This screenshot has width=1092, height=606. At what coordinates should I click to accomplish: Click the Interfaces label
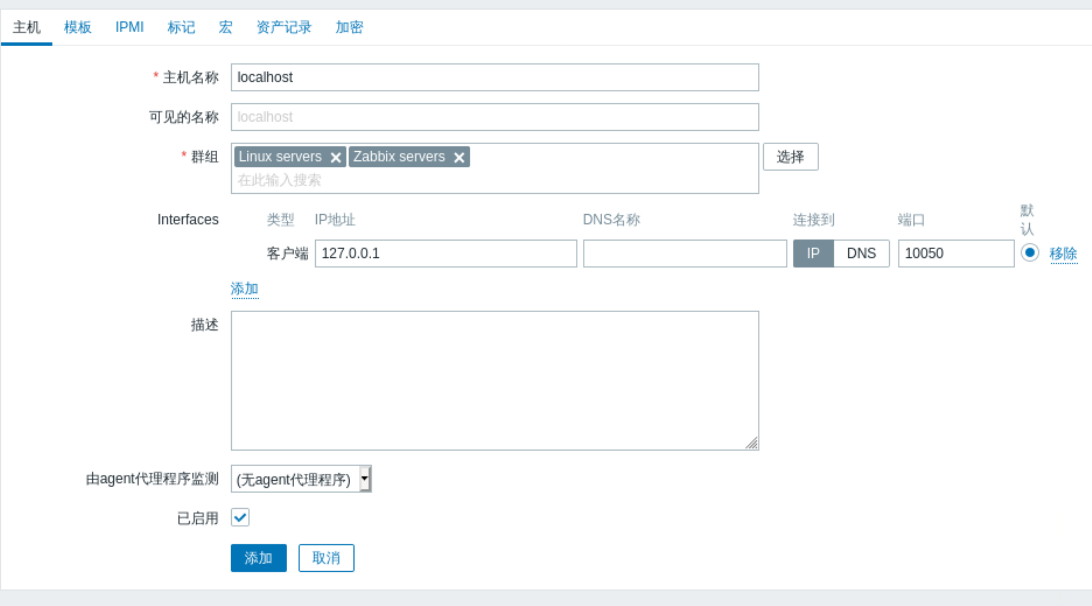click(x=188, y=220)
